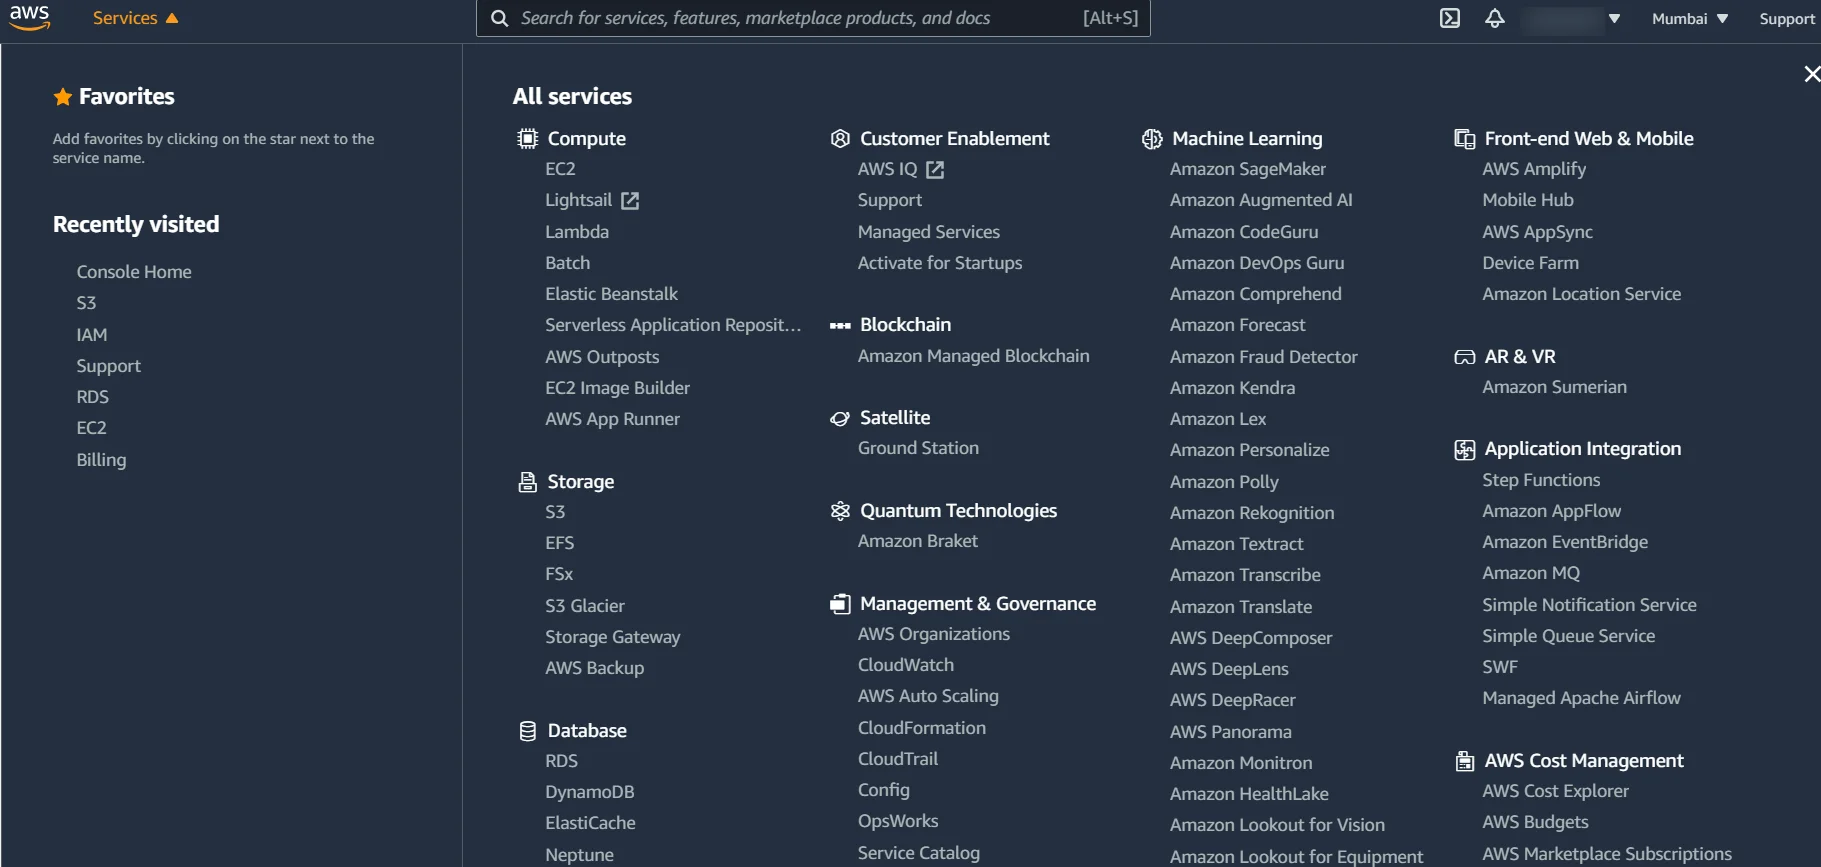
Task: Click the AR & VR headset icon
Action: (1464, 357)
